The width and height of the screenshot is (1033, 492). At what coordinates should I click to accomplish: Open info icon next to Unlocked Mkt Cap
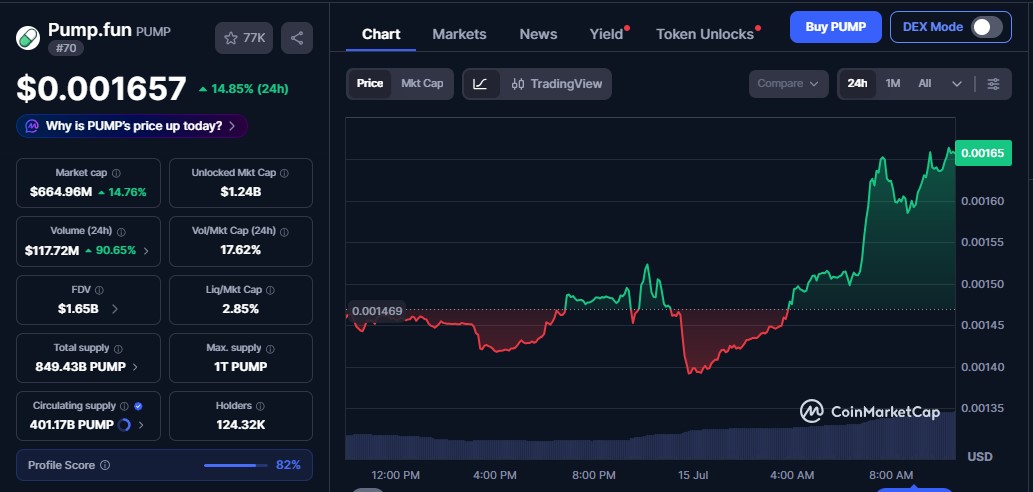284,173
